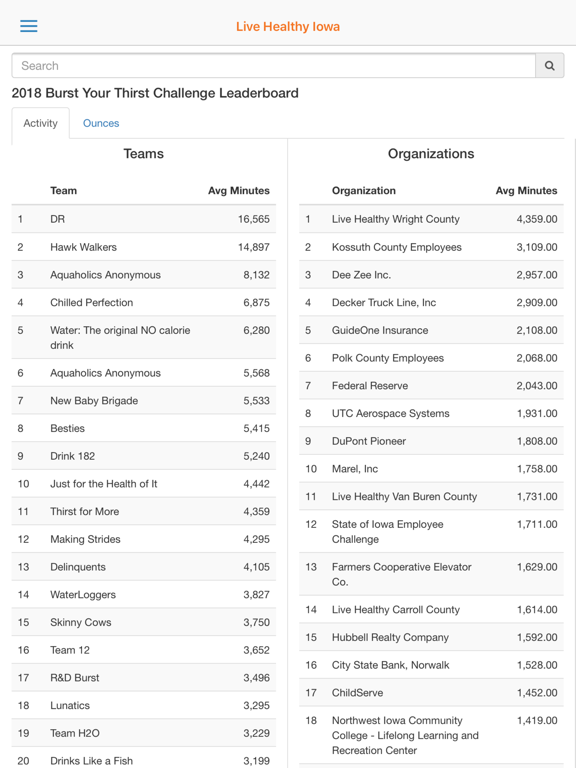Open the Live Healthy Iowa title link
Image resolution: width=576 pixels, height=768 pixels.
pyautogui.click(x=288, y=26)
